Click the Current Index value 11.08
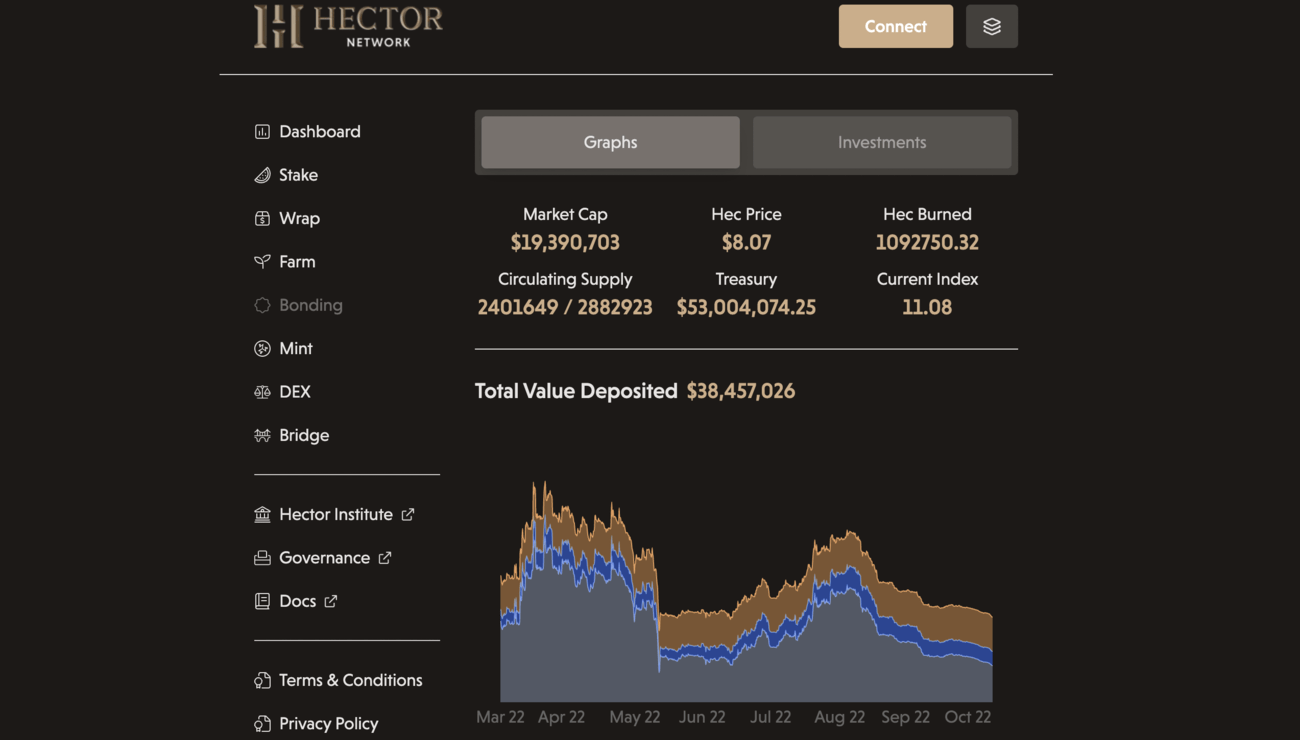This screenshot has width=1300, height=740. click(927, 307)
